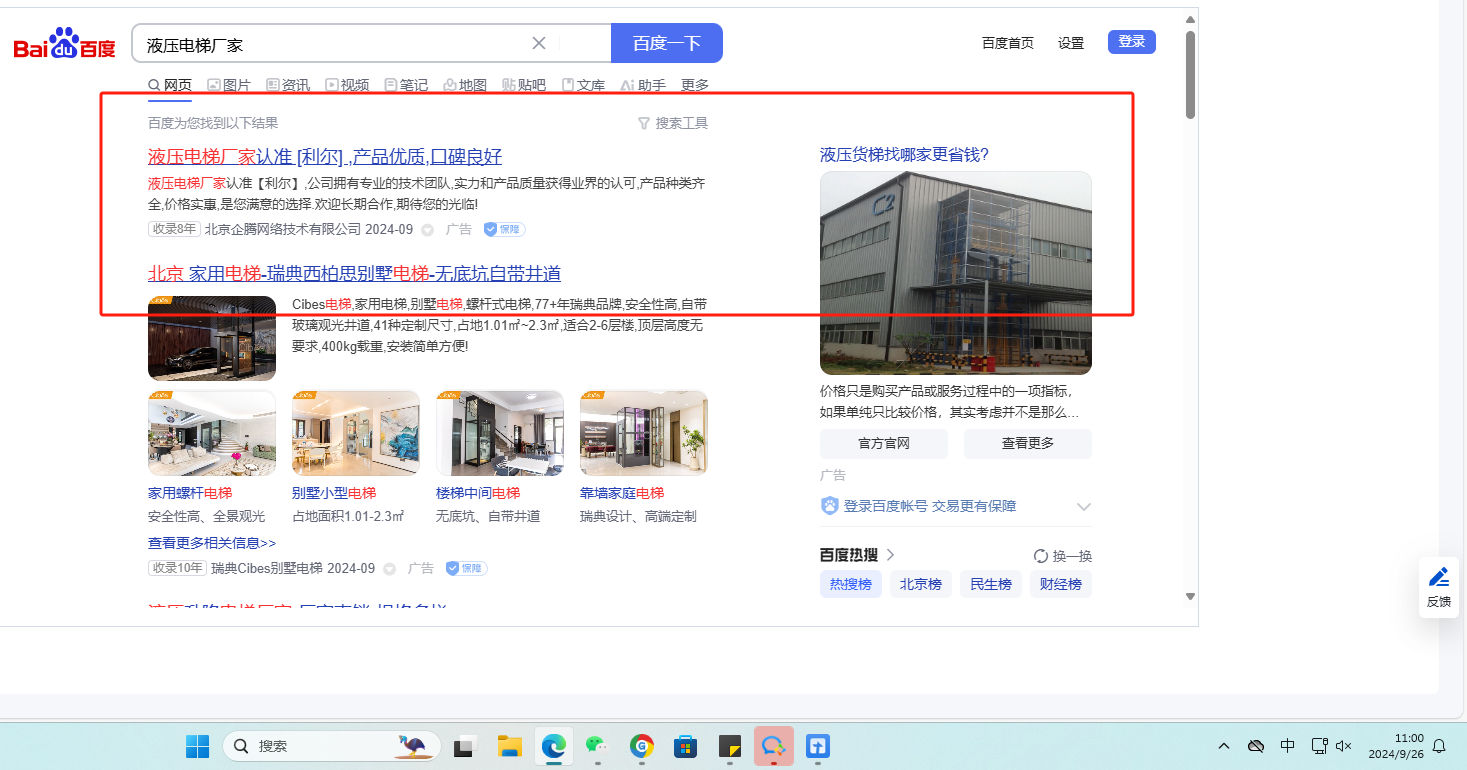Open the 百度首页 link

(1008, 43)
